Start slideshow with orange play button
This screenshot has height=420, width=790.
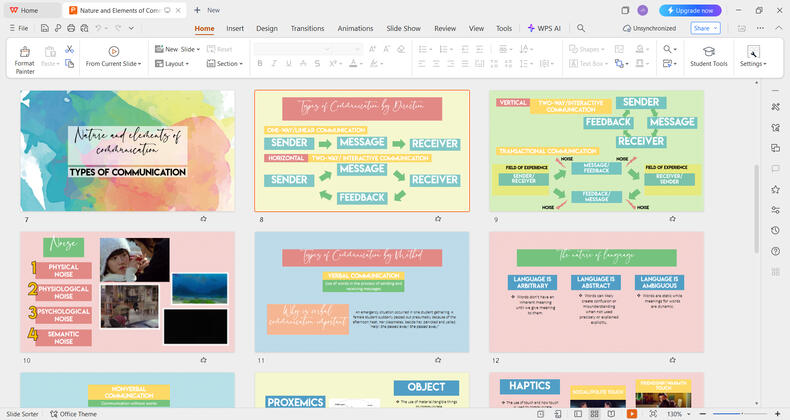pyautogui.click(x=631, y=414)
